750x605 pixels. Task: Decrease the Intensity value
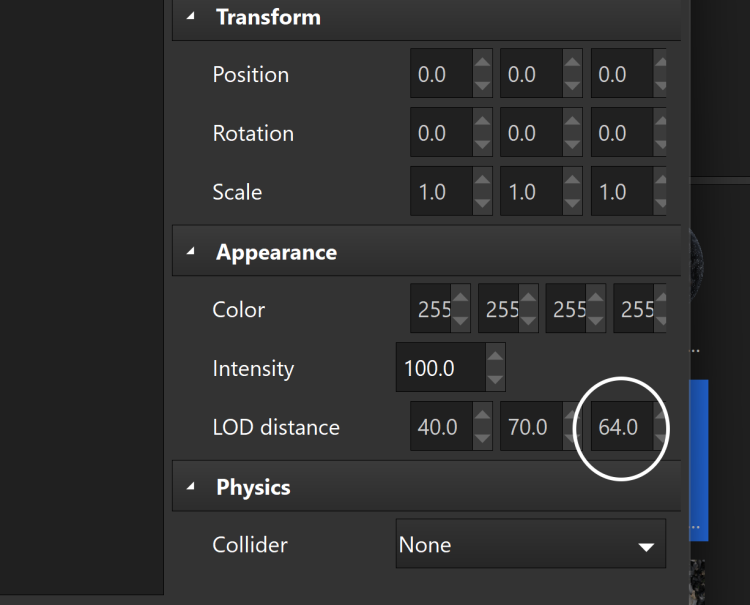click(495, 380)
